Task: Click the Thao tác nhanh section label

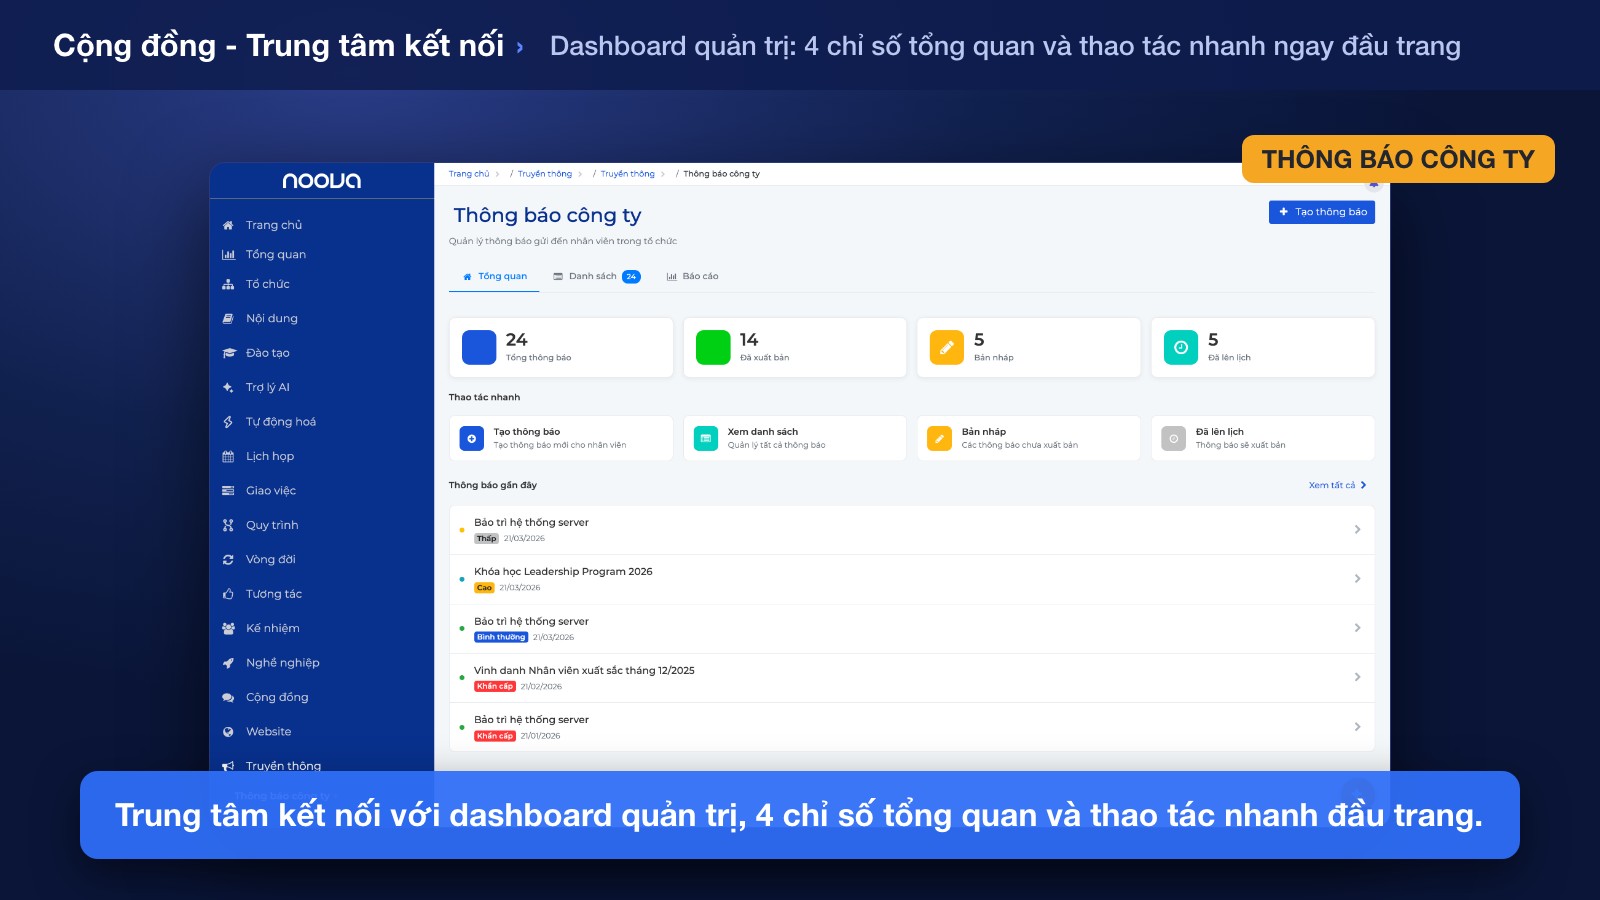Action: tap(484, 397)
